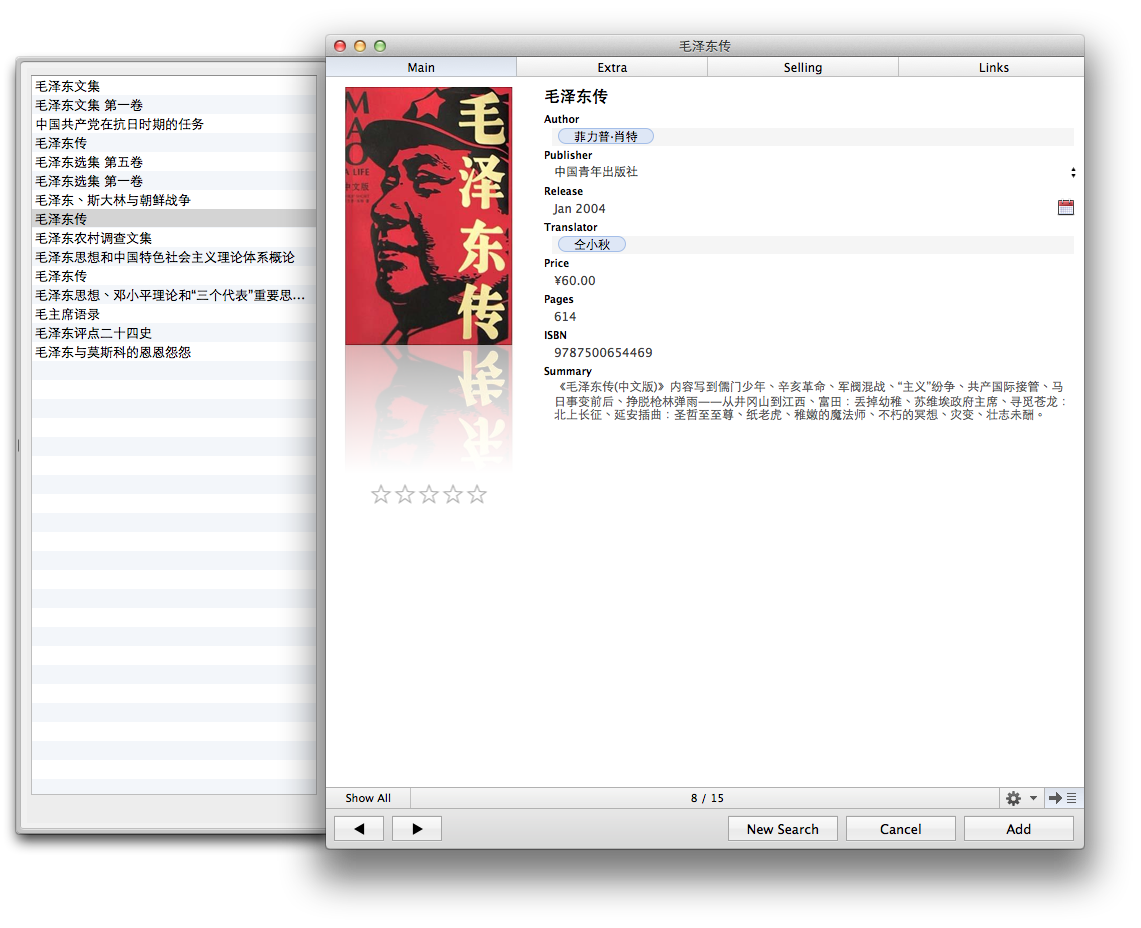Add this book to the library

click(1018, 828)
